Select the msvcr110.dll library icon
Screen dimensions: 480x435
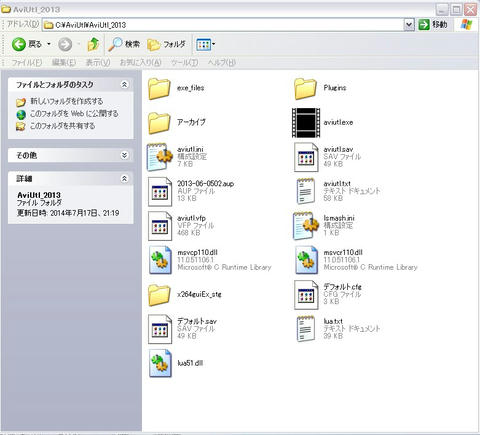pos(306,260)
